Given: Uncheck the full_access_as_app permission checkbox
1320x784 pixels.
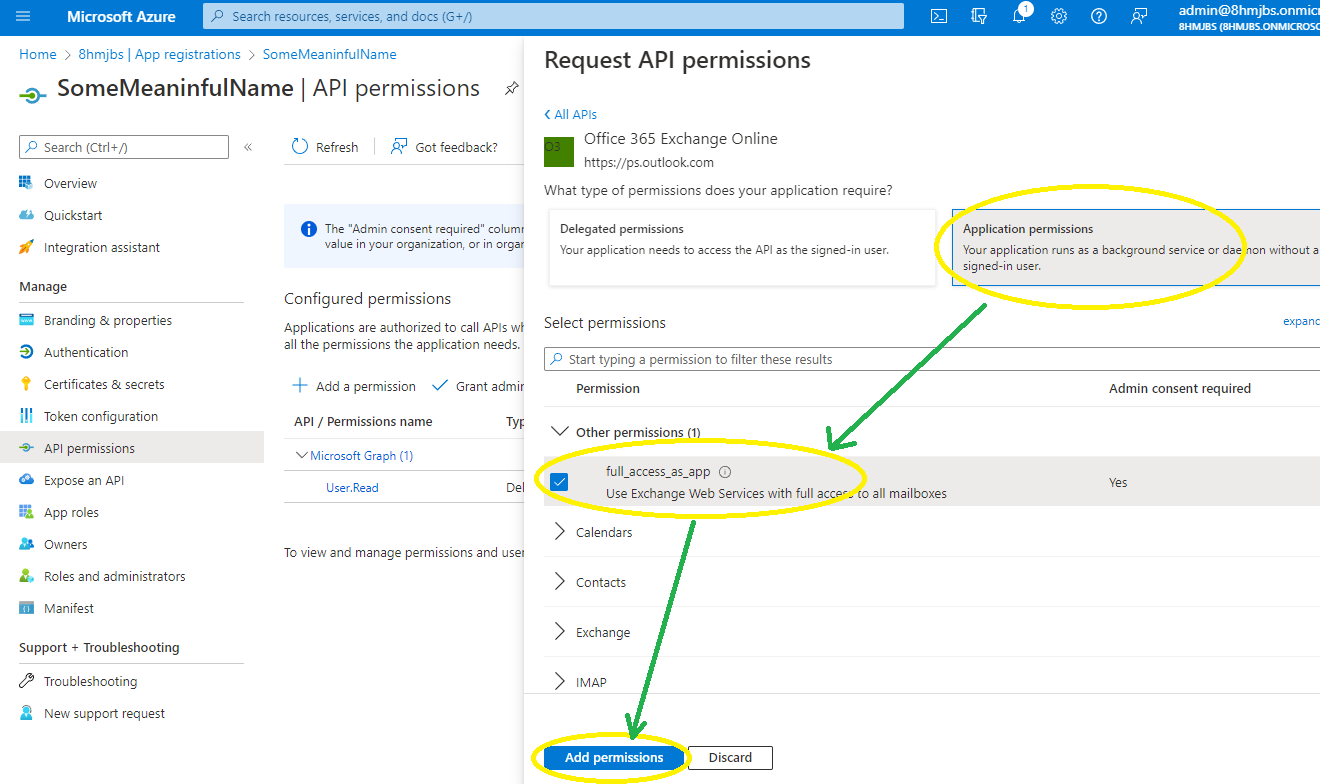Looking at the screenshot, I should pyautogui.click(x=560, y=482).
